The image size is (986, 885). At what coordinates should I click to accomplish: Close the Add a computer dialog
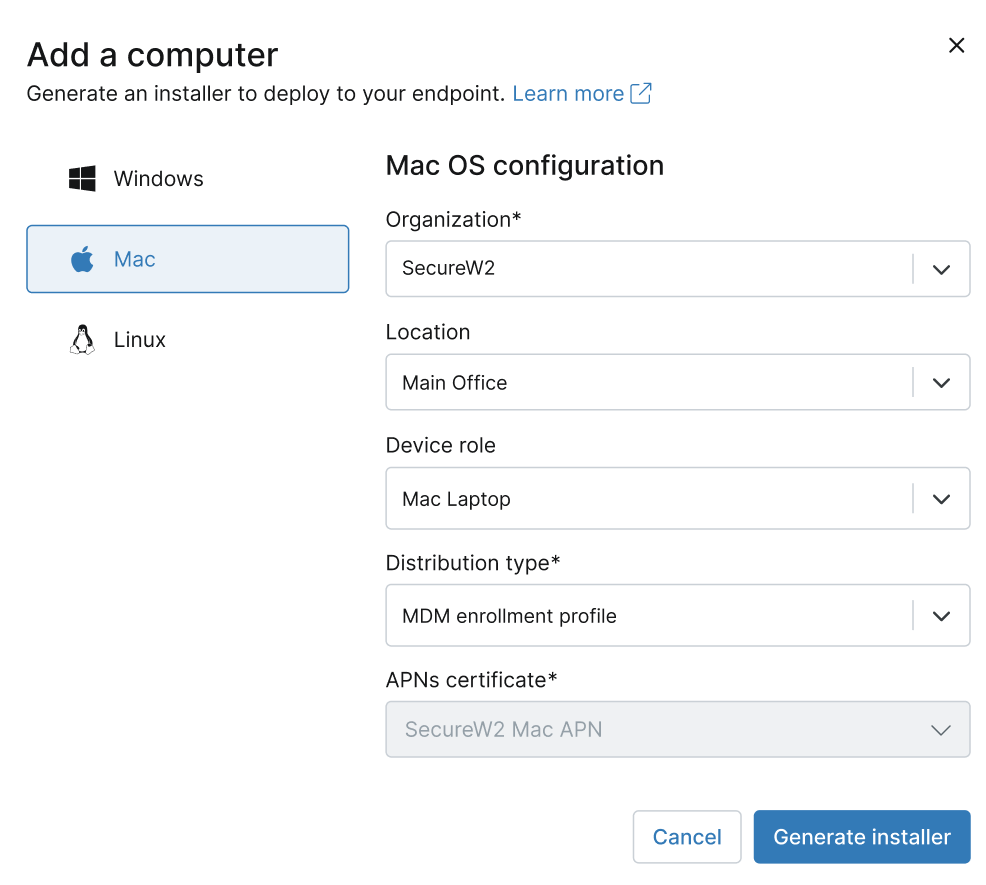956,45
